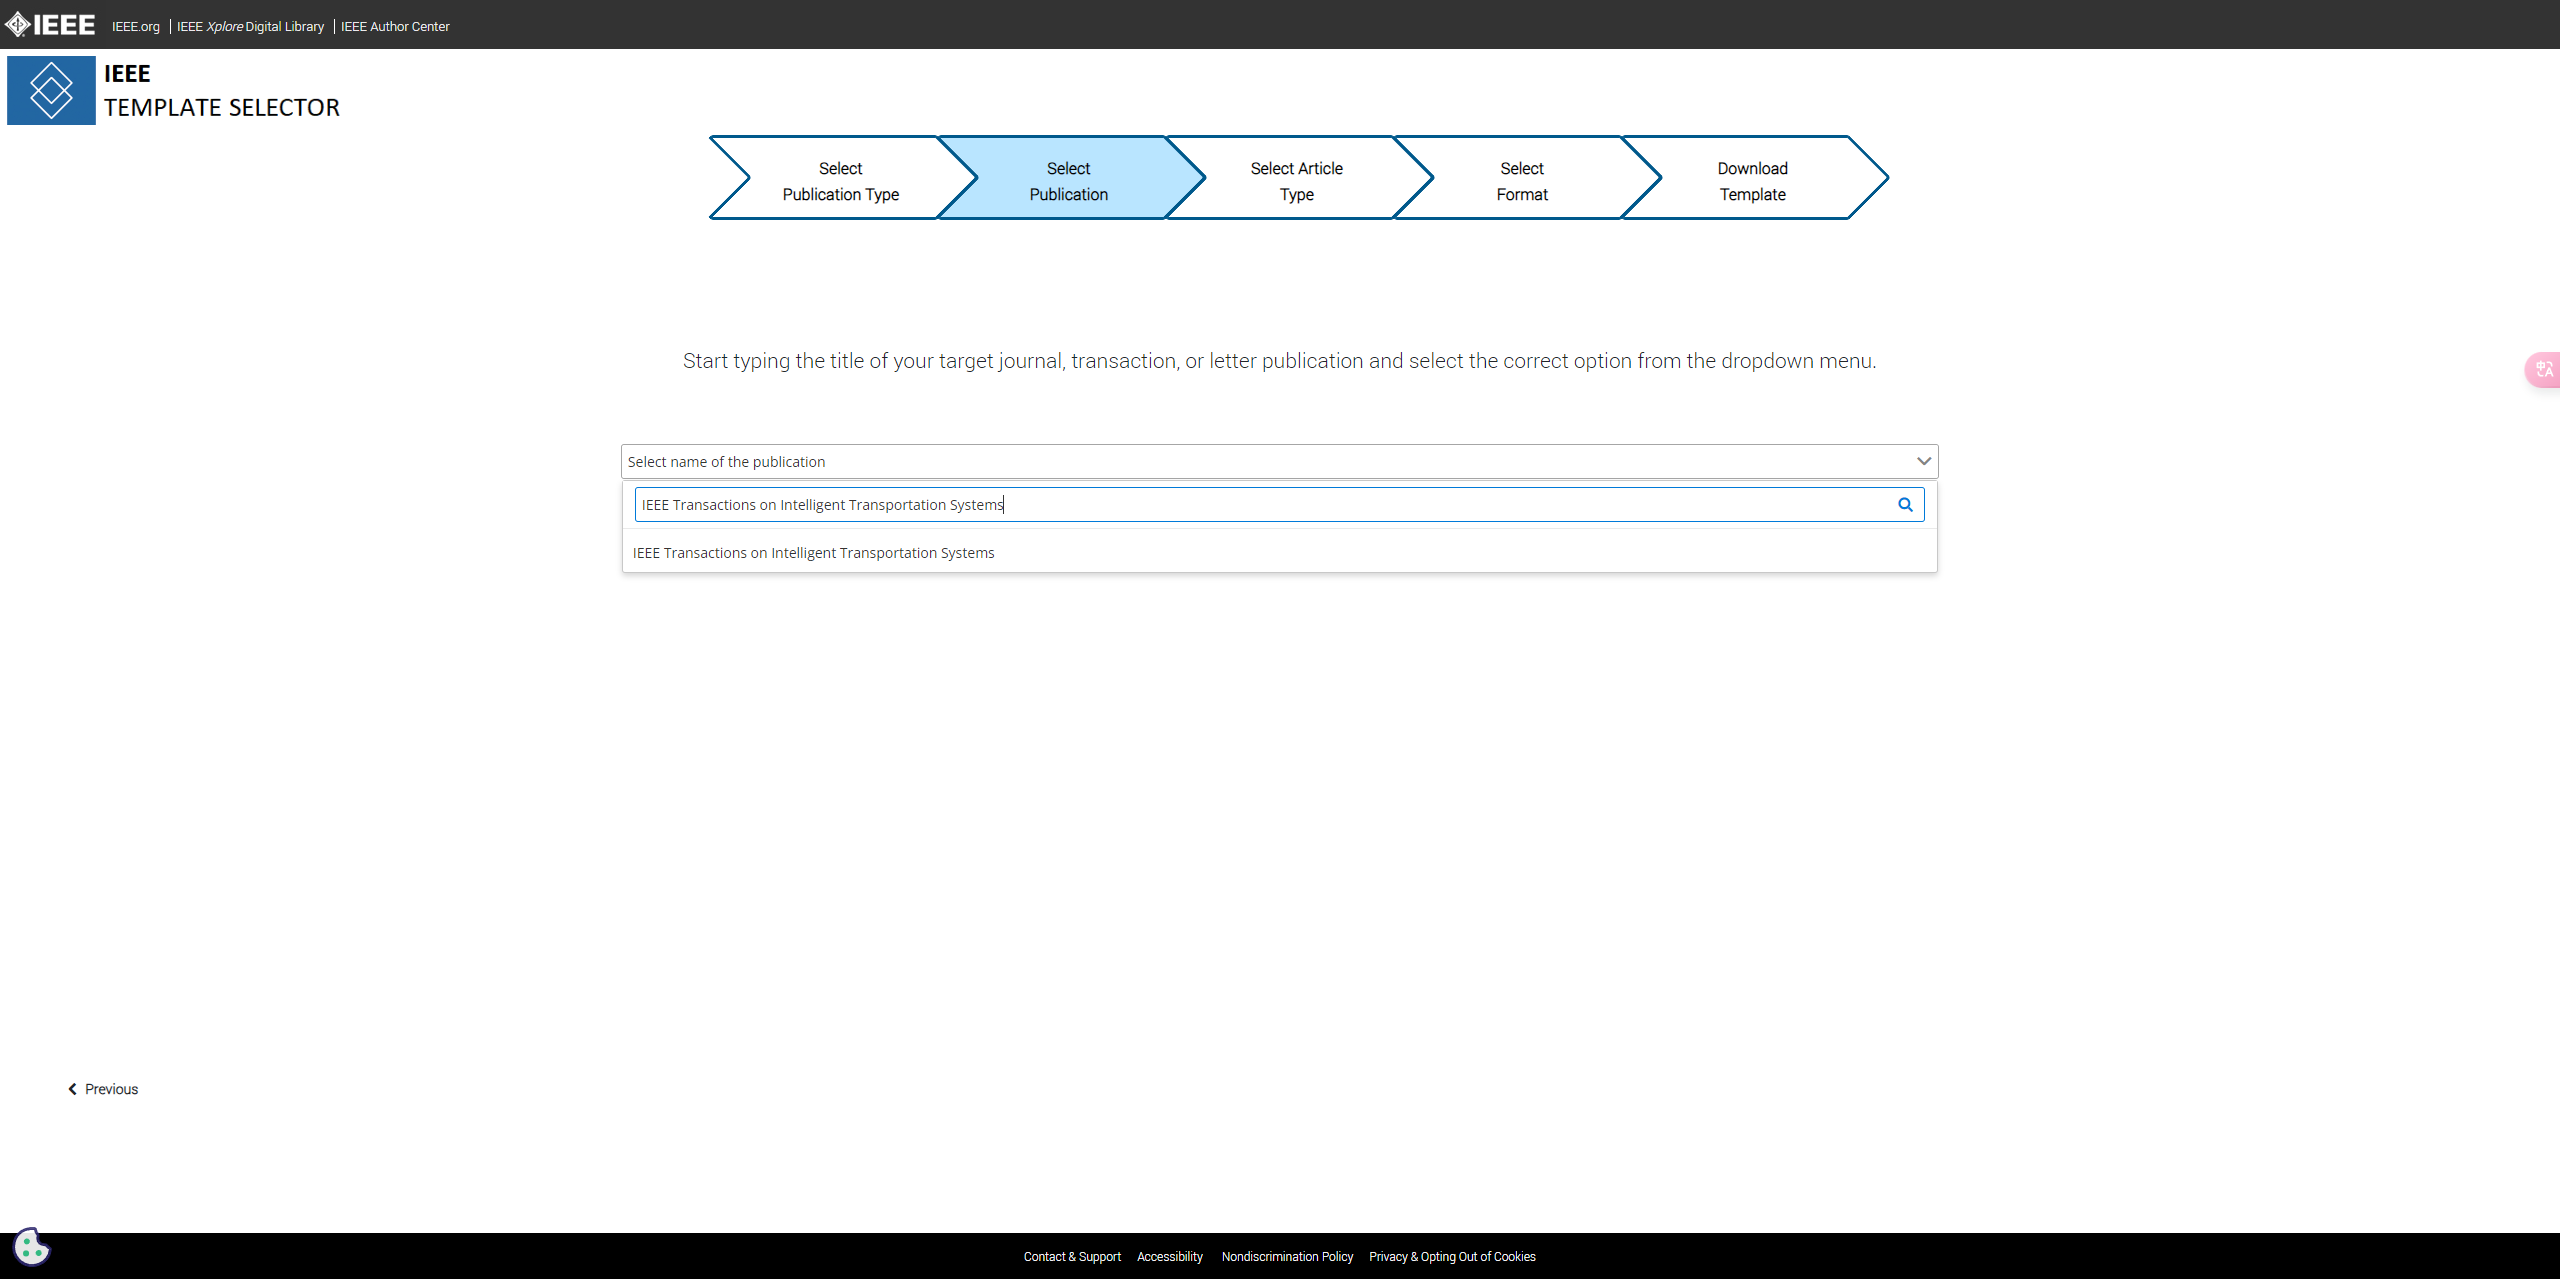The height and width of the screenshot is (1279, 2560).
Task: Go to Download Template step
Action: pos(1752,181)
